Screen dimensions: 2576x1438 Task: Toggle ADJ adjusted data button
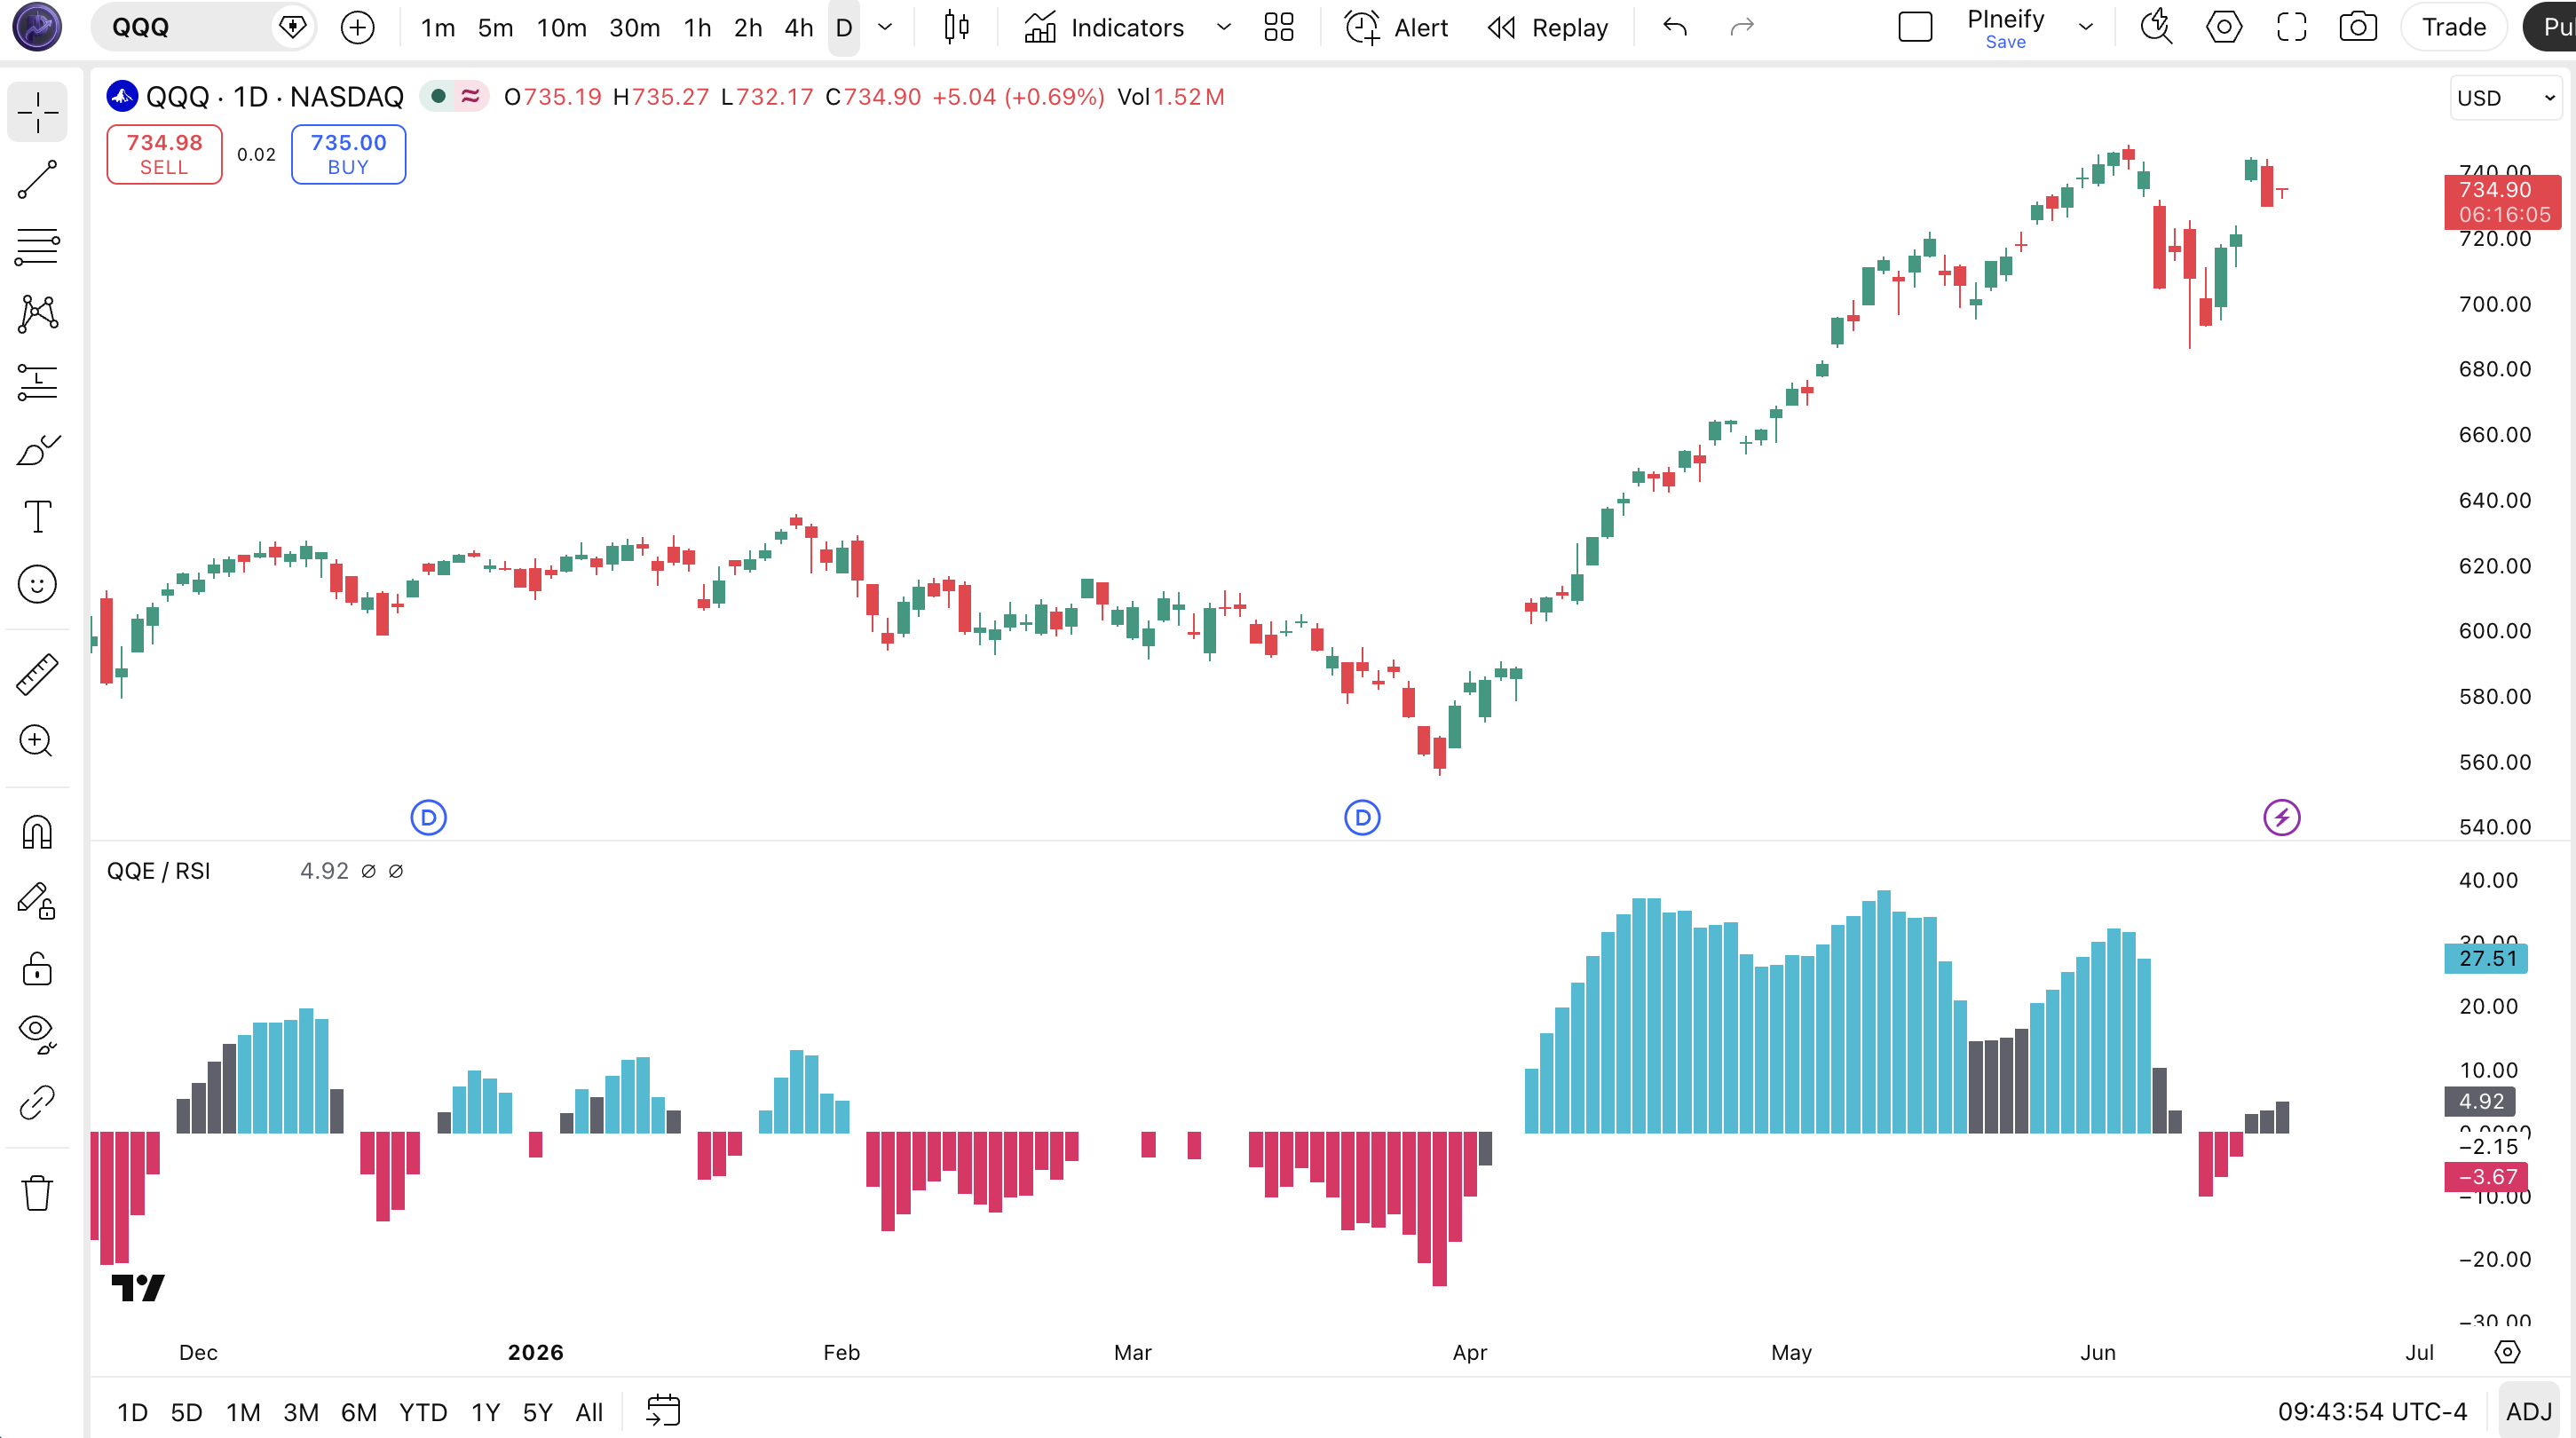[x=2530, y=1412]
